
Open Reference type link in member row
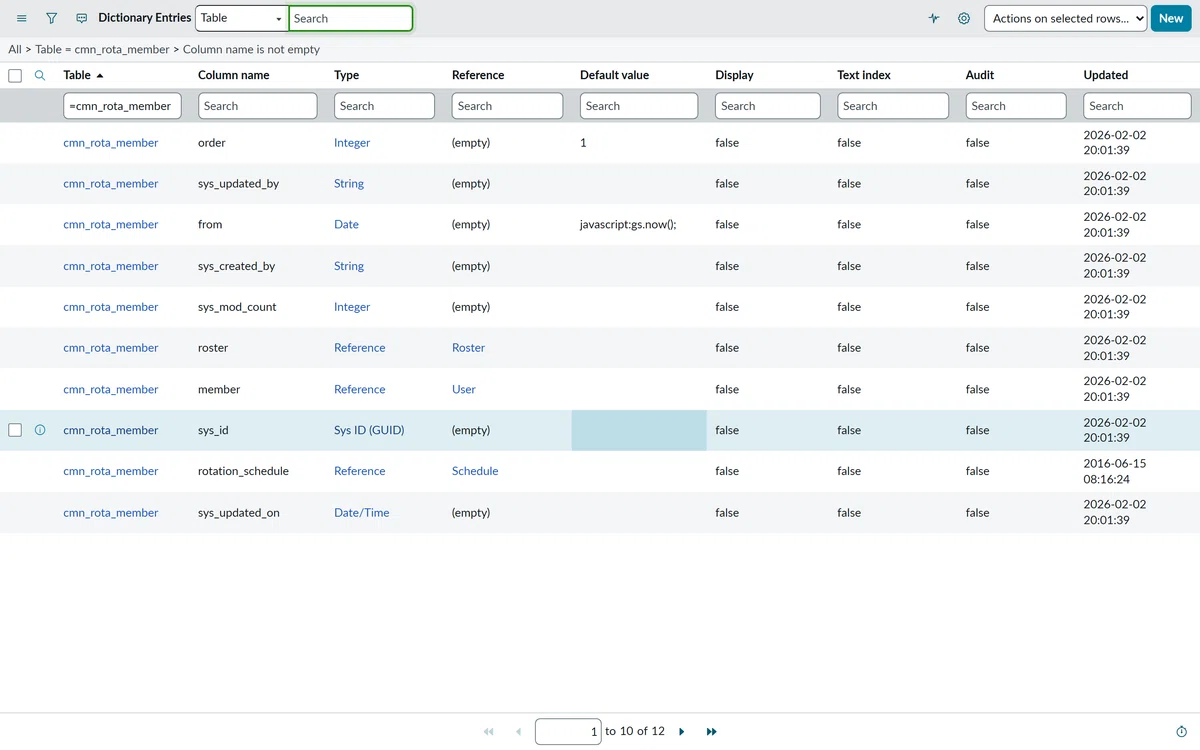tap(360, 389)
